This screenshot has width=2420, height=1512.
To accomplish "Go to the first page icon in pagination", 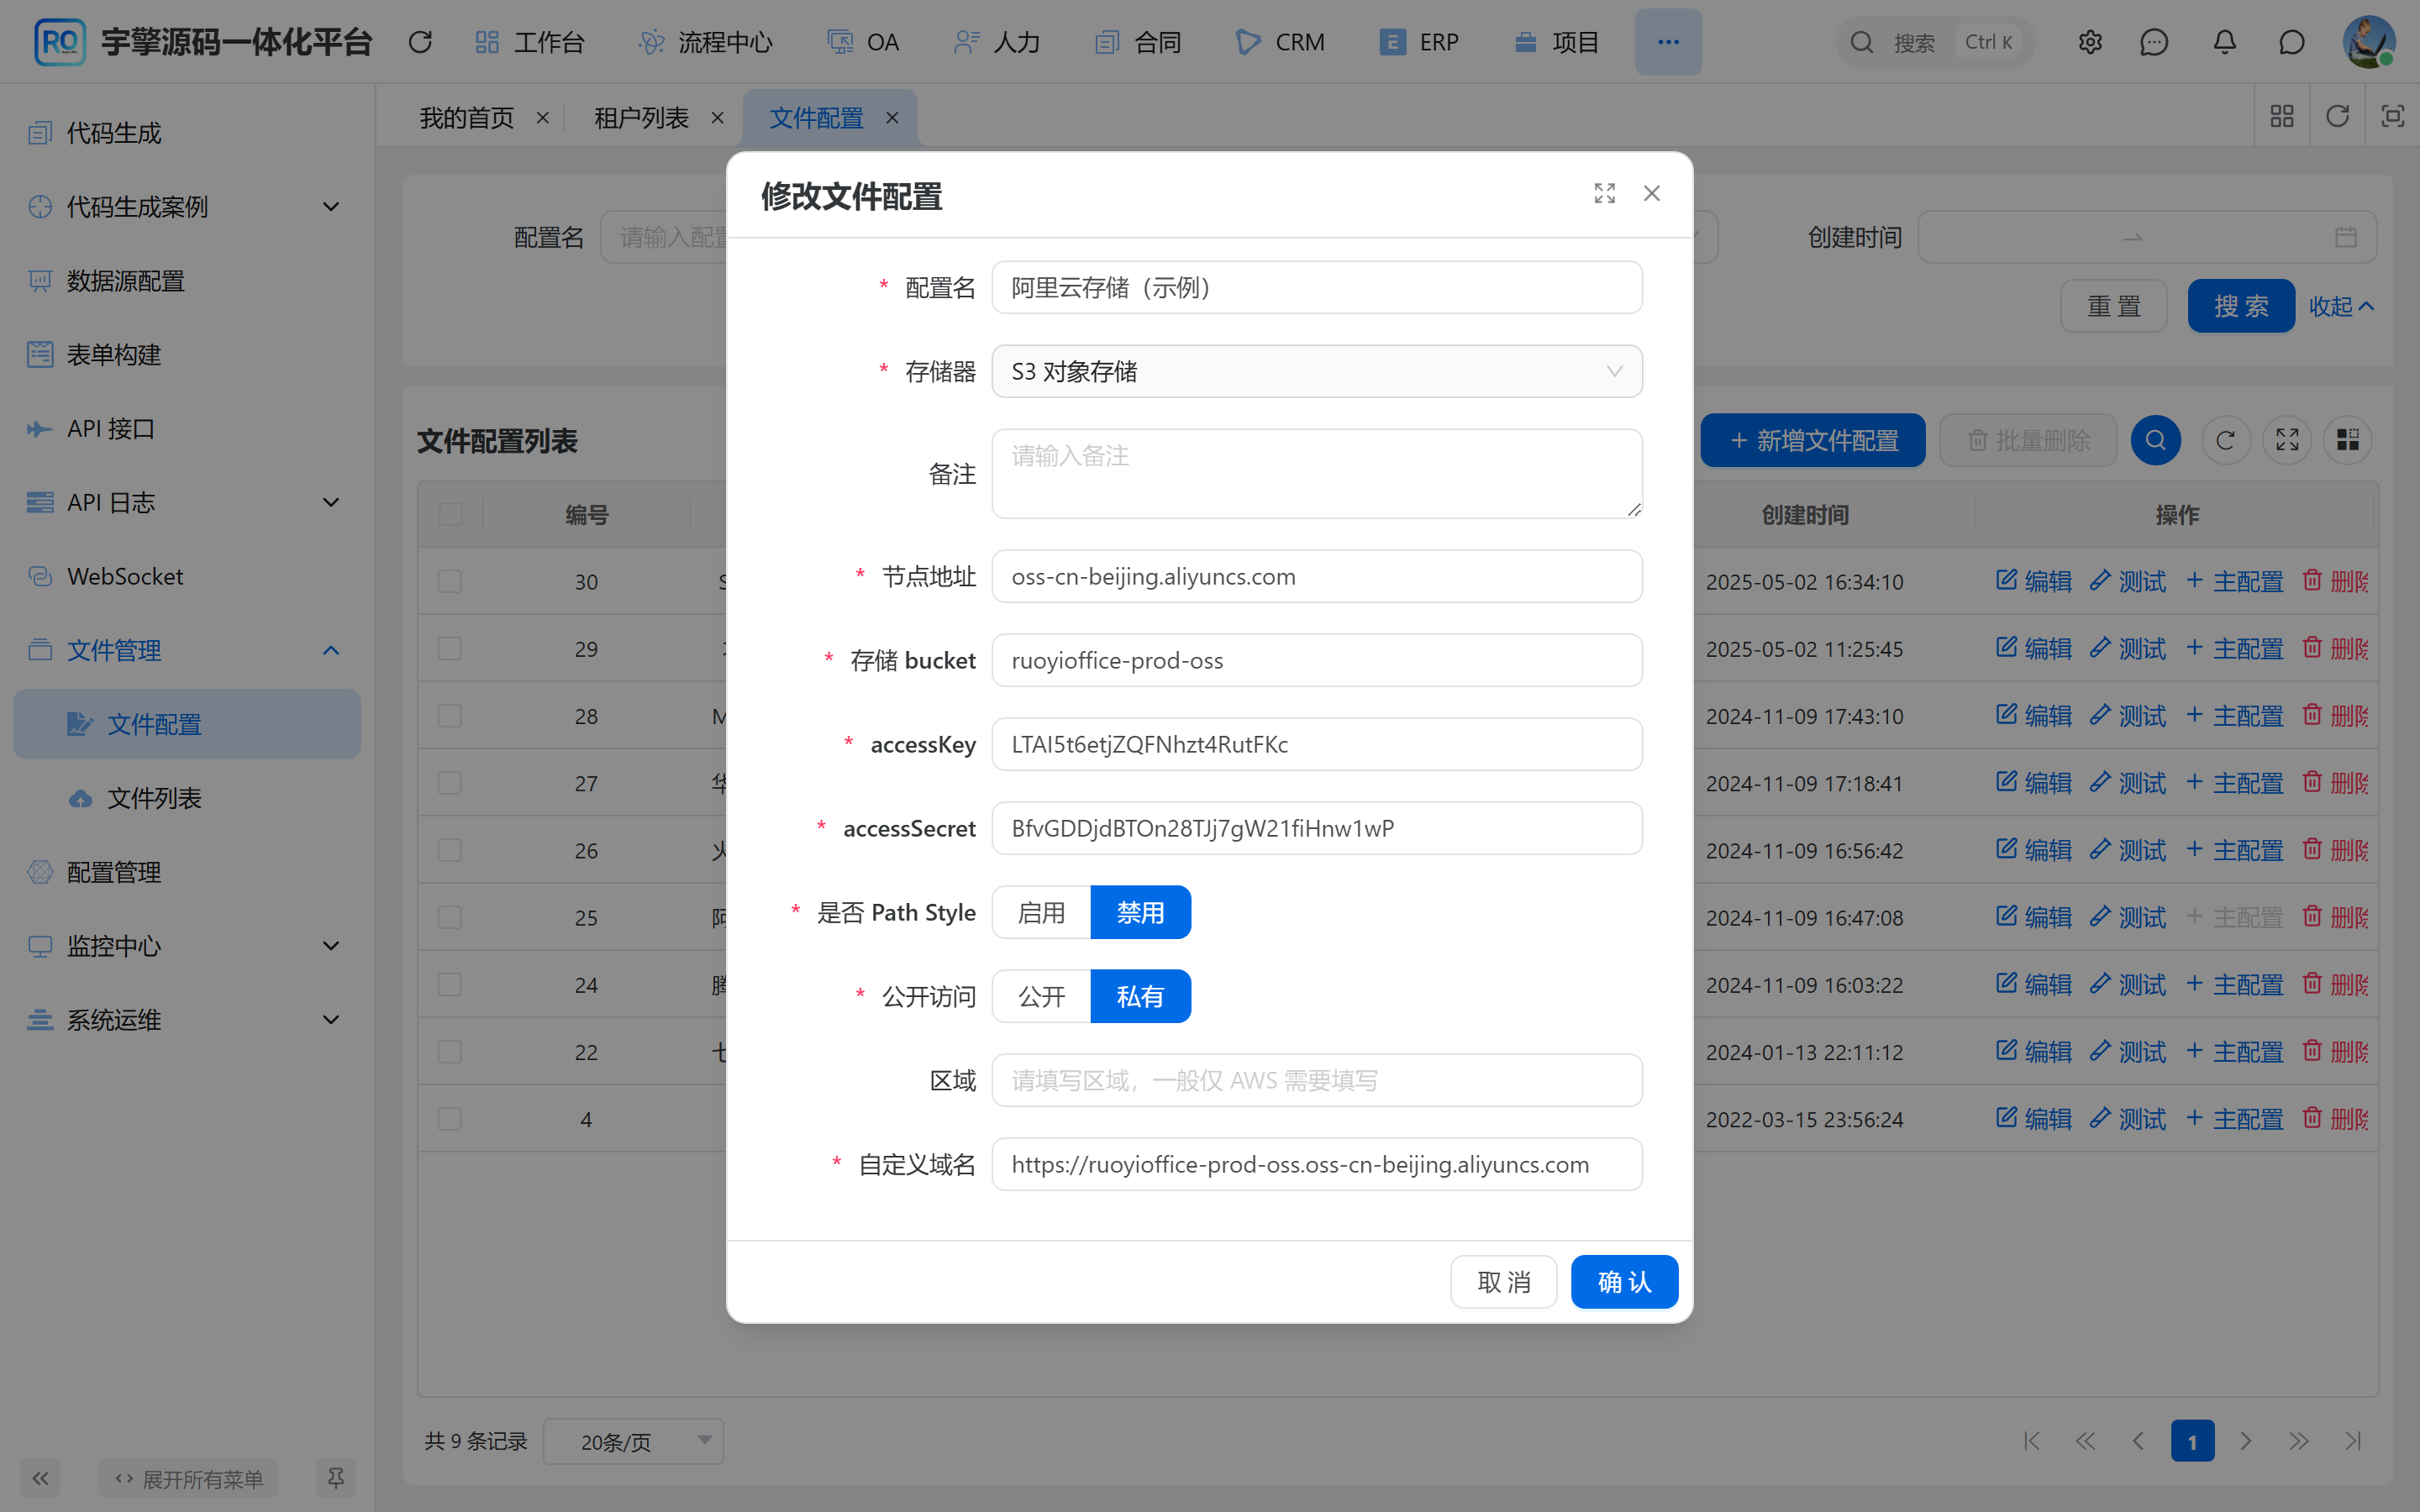I will click(2032, 1441).
